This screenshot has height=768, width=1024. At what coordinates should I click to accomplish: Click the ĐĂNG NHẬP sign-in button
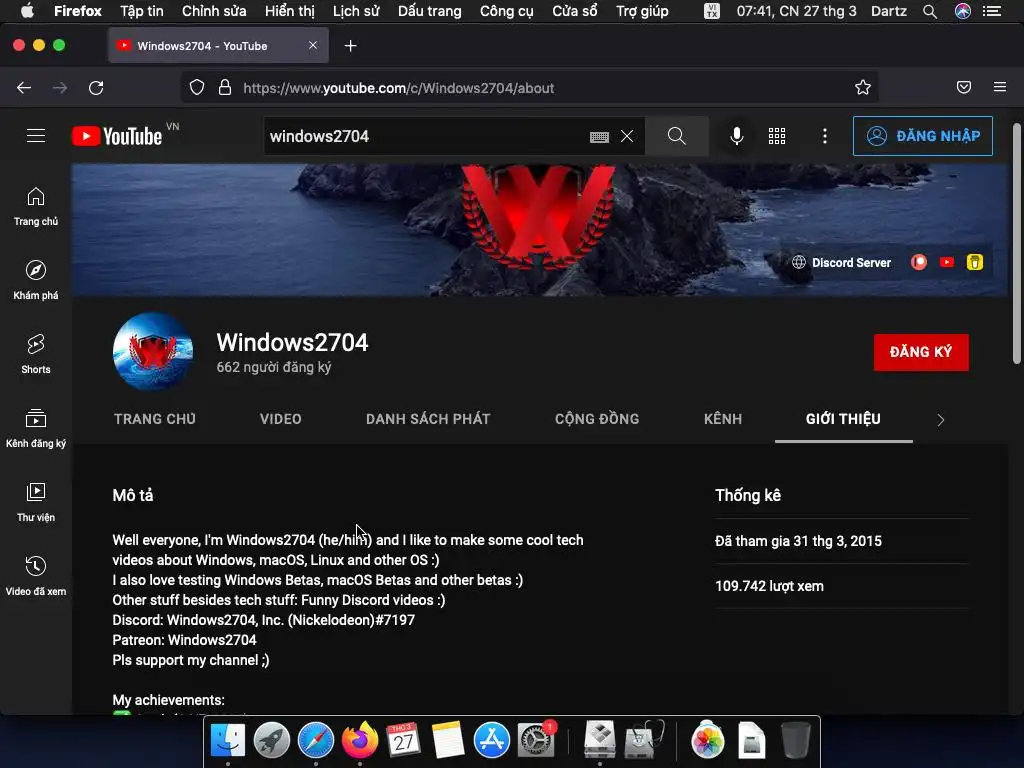pos(923,136)
